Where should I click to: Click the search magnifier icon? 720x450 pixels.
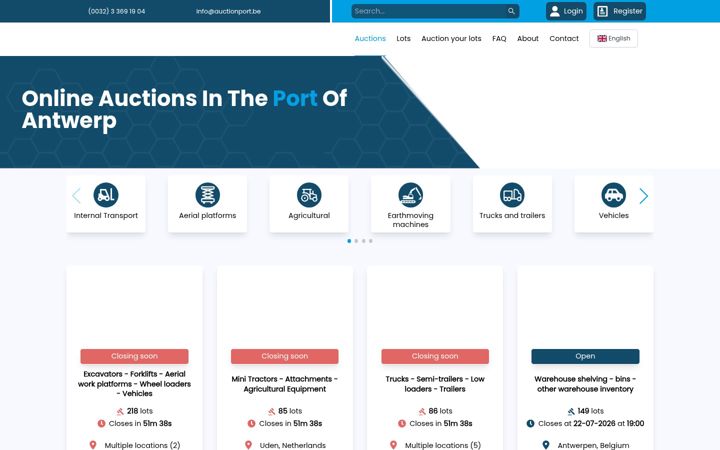point(511,11)
